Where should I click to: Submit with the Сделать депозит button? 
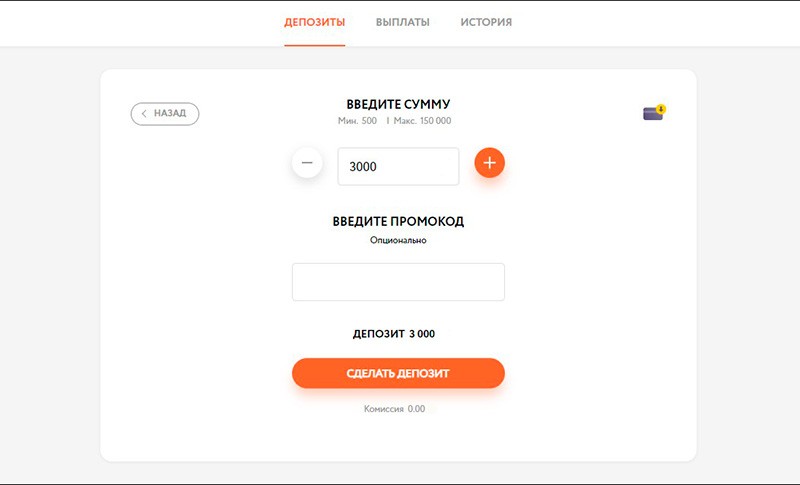pos(398,373)
